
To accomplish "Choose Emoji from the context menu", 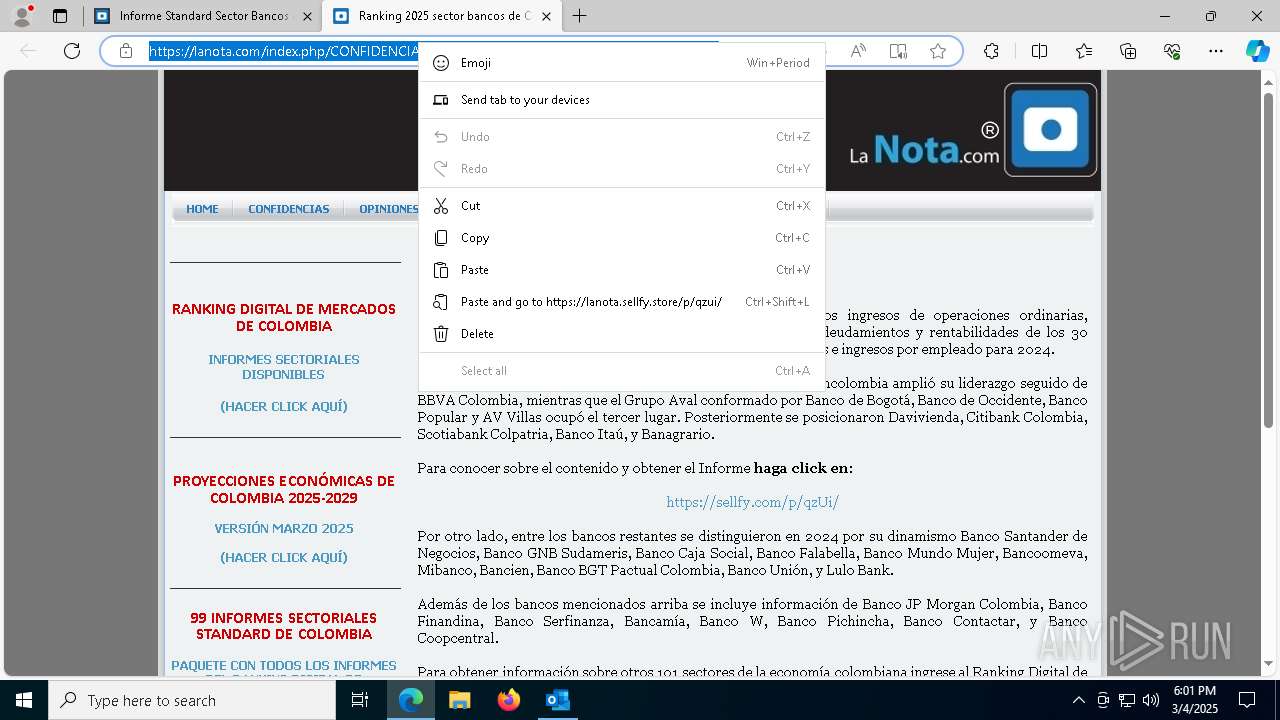I will 621,63.
